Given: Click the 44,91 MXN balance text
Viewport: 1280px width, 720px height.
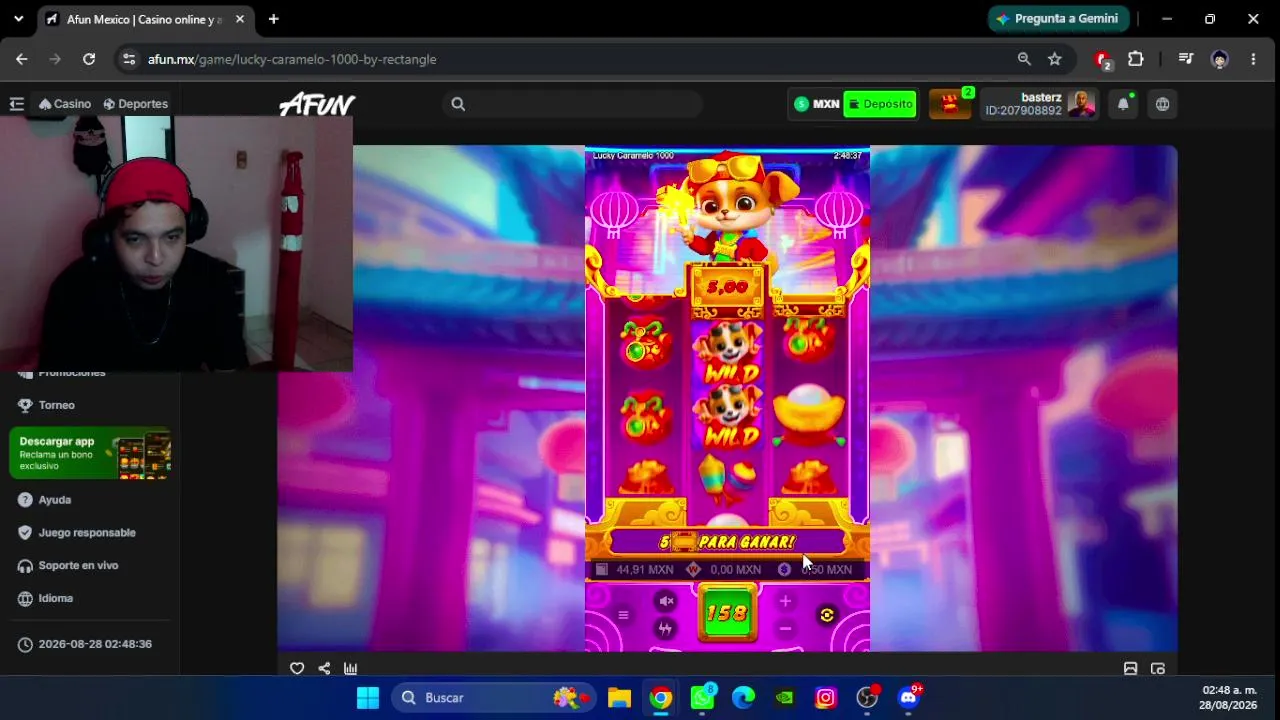Looking at the screenshot, I should [645, 570].
